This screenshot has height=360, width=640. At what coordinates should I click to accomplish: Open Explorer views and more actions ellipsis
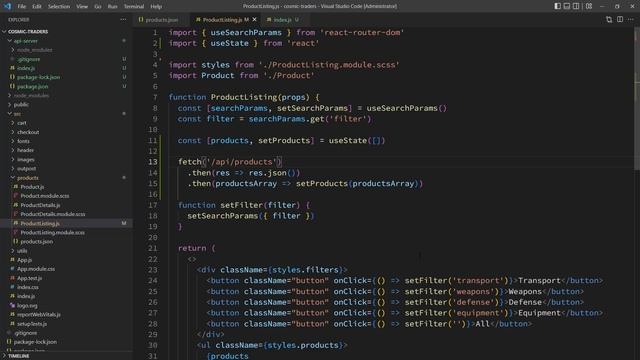click(123, 20)
